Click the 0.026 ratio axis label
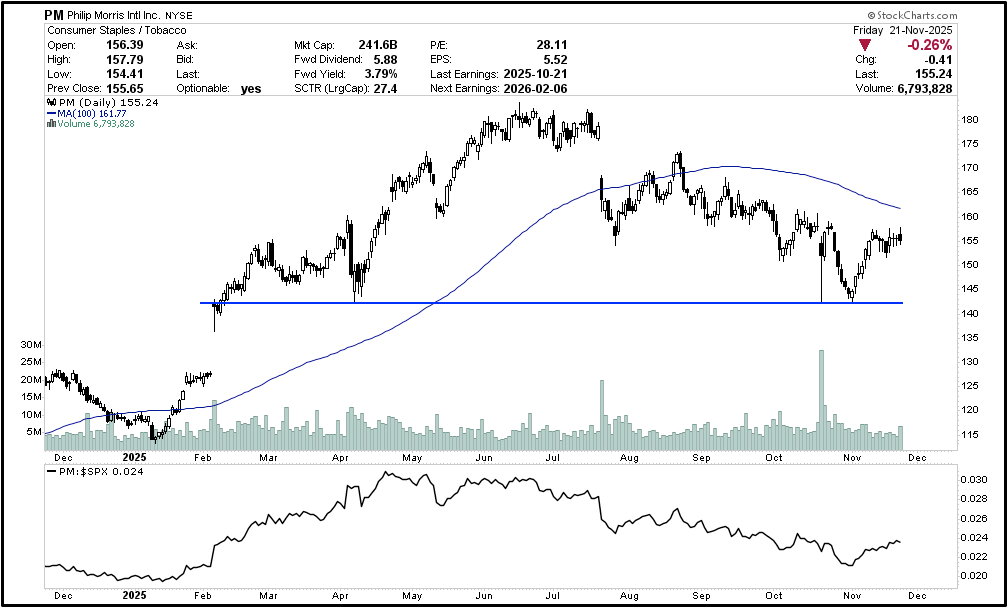The height and width of the screenshot is (608, 1008). [975, 519]
